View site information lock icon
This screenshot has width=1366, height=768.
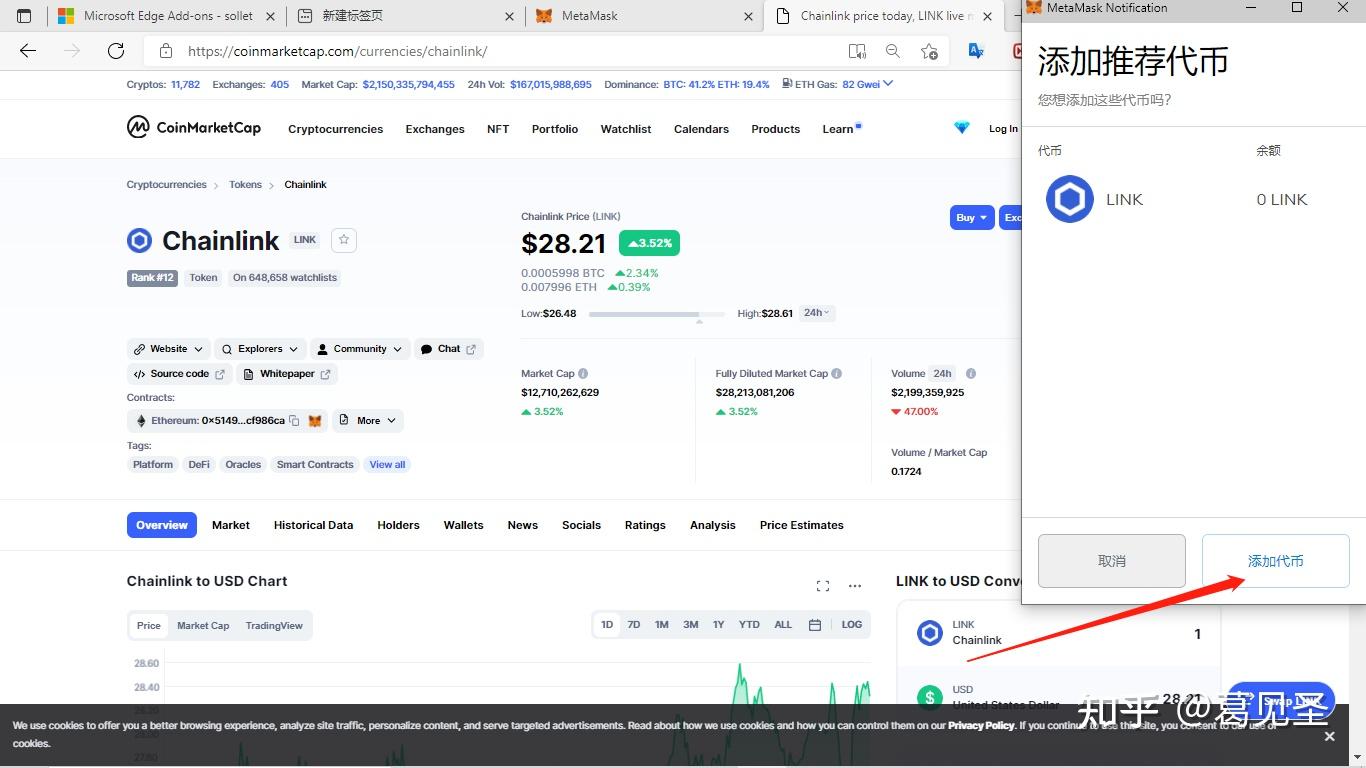tap(166, 51)
